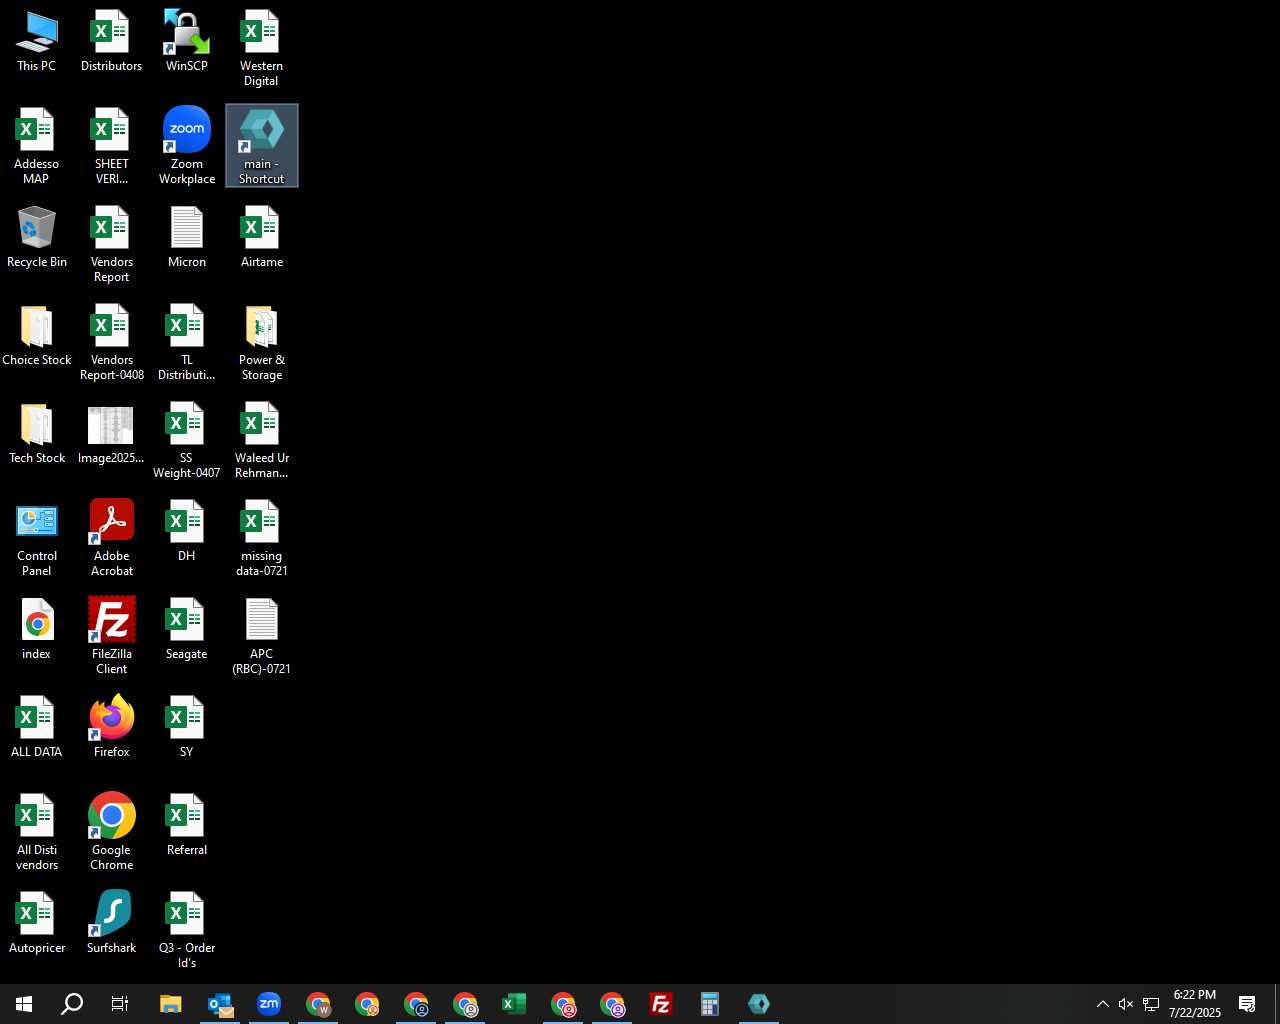Select the Q3 - Order Id's Excel file
This screenshot has width=1280, height=1024.
187,931
